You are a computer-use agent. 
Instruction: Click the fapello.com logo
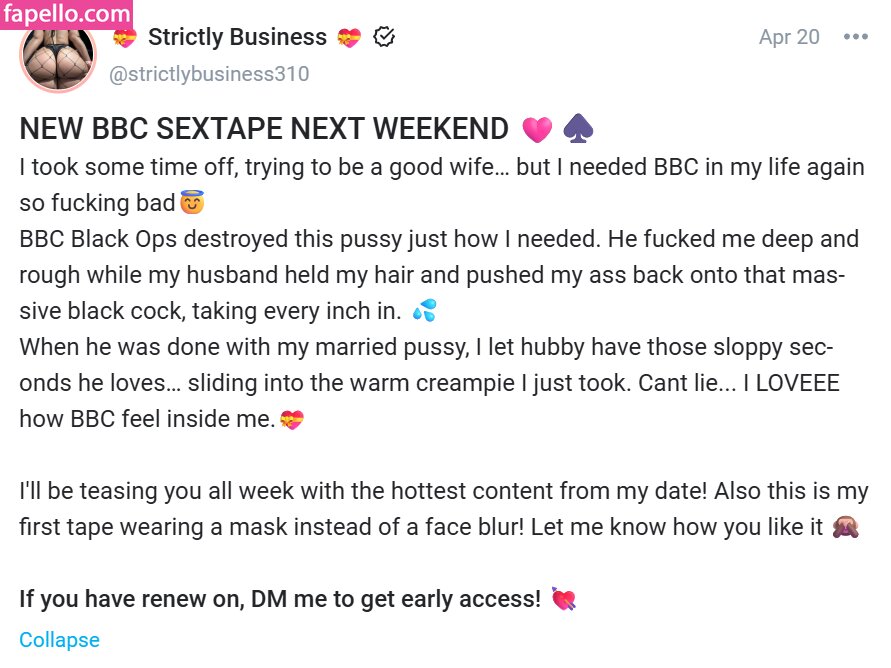click(x=67, y=15)
